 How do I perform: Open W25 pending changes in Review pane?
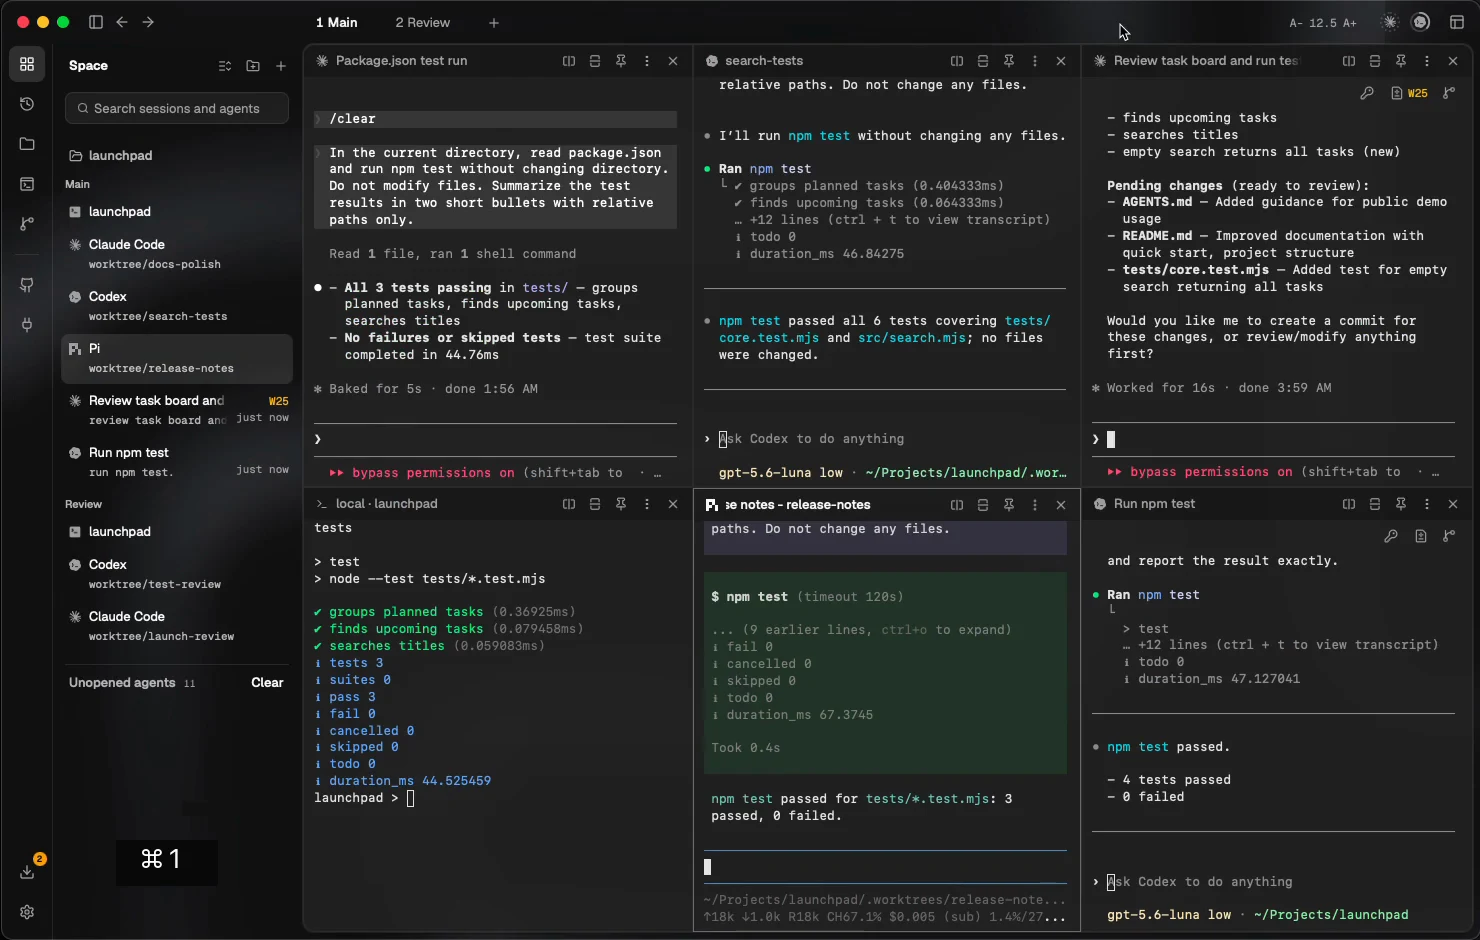1409,93
